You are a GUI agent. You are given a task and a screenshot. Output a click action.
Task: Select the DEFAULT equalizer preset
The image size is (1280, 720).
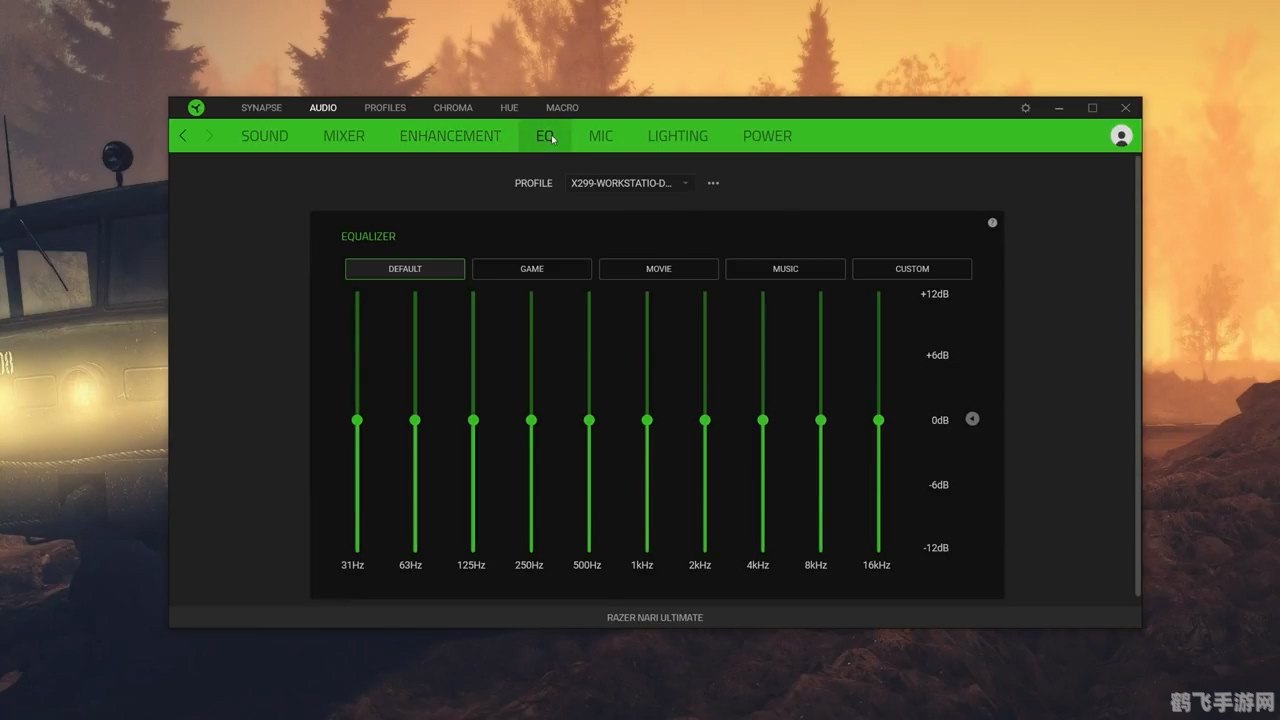pyautogui.click(x=405, y=269)
